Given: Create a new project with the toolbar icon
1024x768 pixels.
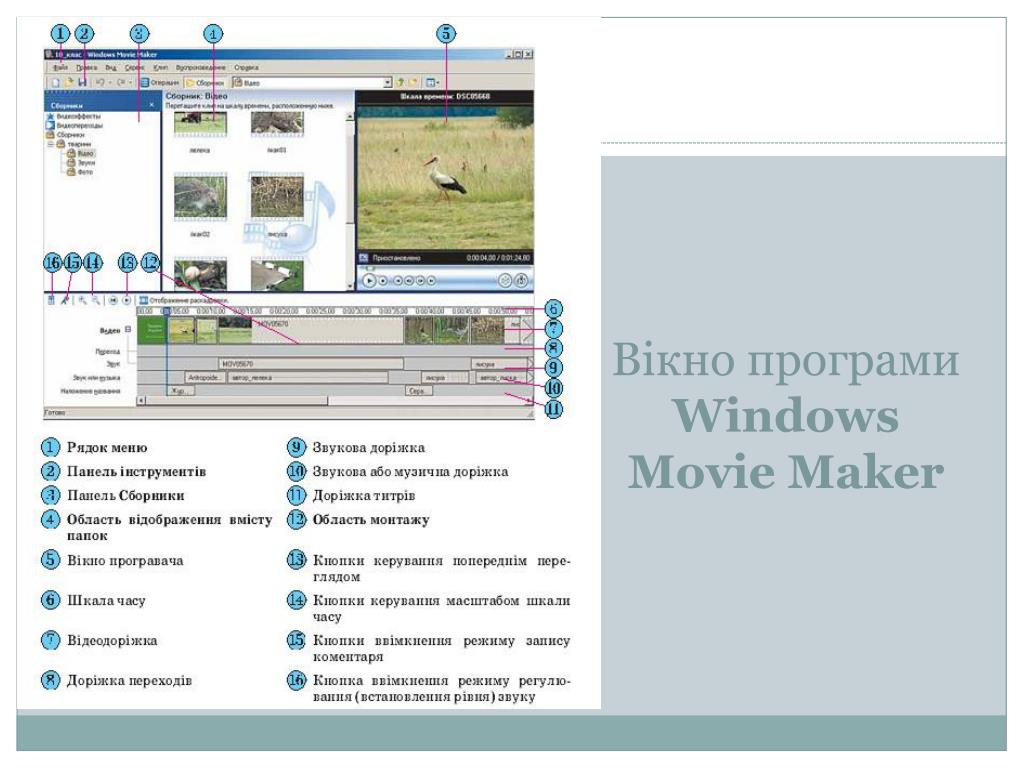Looking at the screenshot, I should [x=56, y=83].
